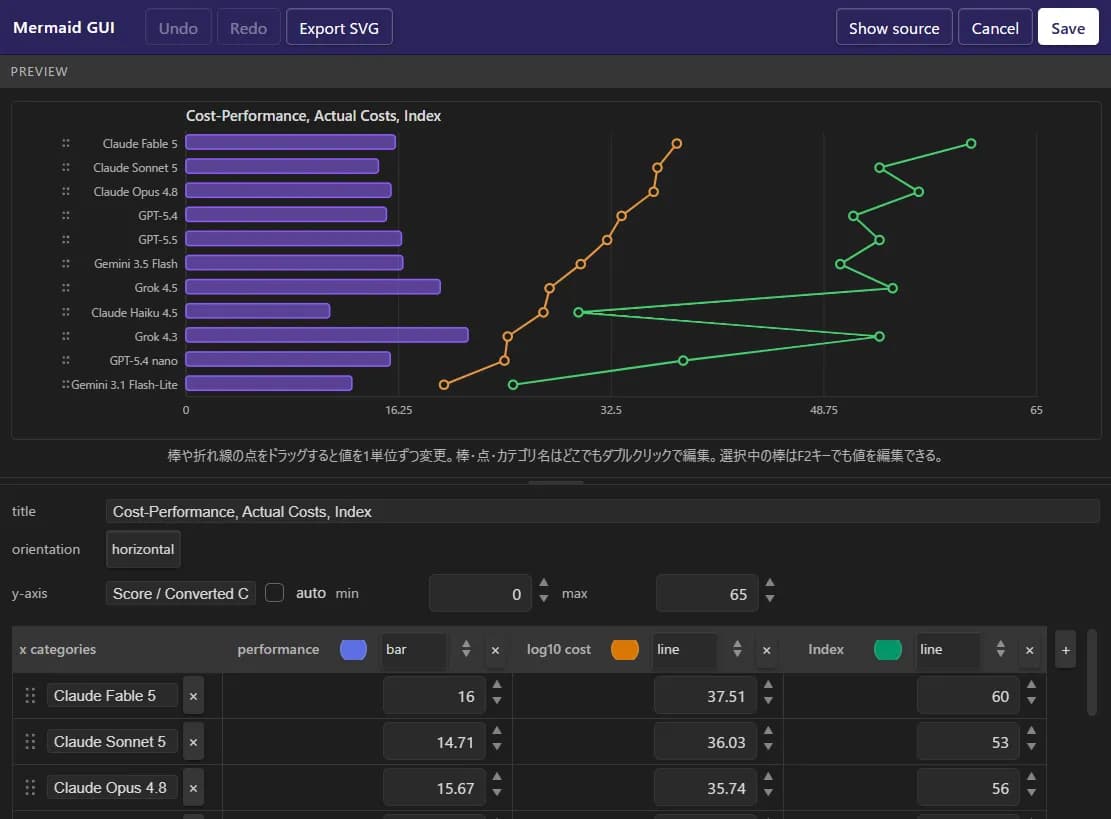Open the log10 cost series type dropdown

[x=699, y=649]
